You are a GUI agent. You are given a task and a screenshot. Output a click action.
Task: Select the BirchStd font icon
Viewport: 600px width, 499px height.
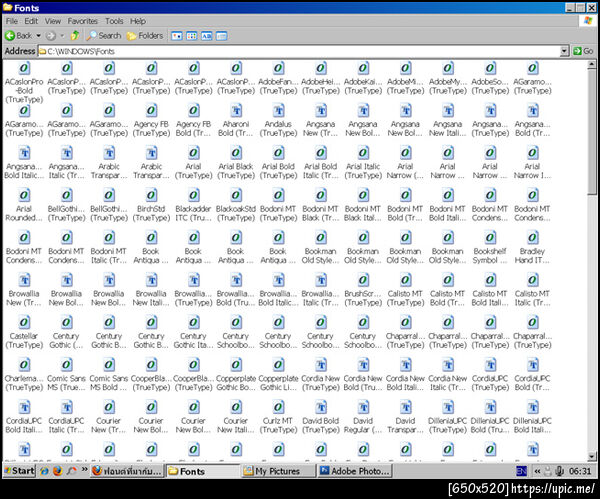(x=151, y=196)
